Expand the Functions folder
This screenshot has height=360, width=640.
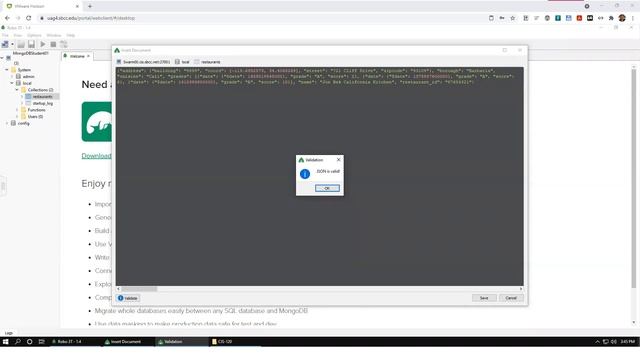(17, 110)
